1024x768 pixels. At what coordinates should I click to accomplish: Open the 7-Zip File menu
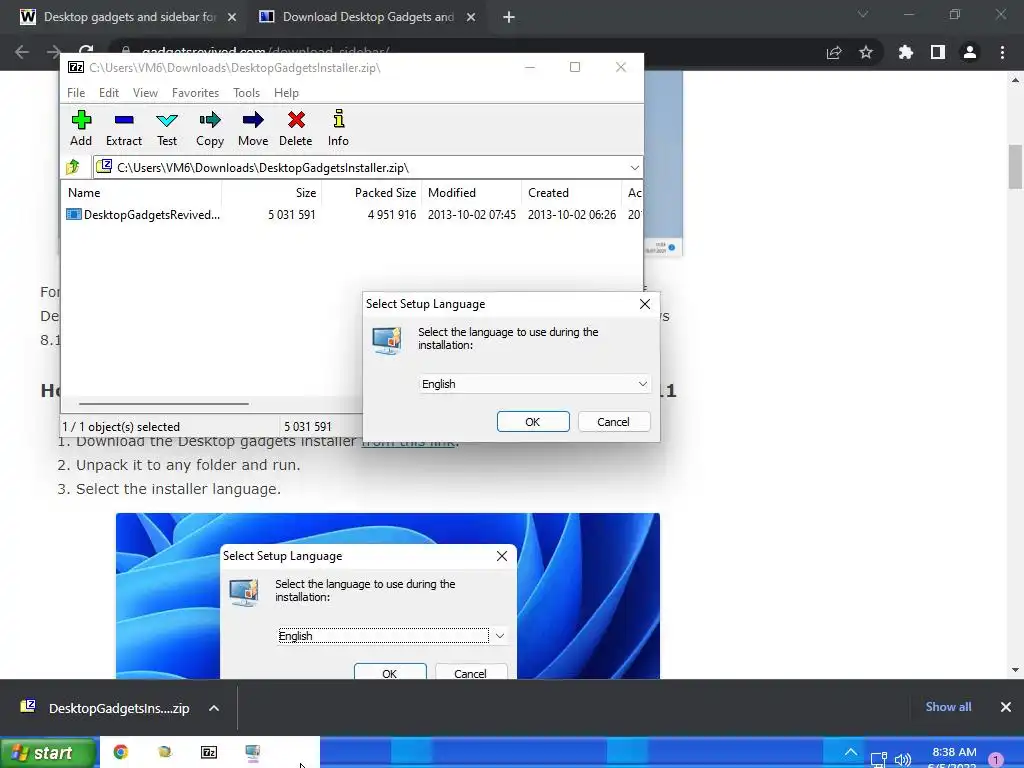(x=76, y=93)
